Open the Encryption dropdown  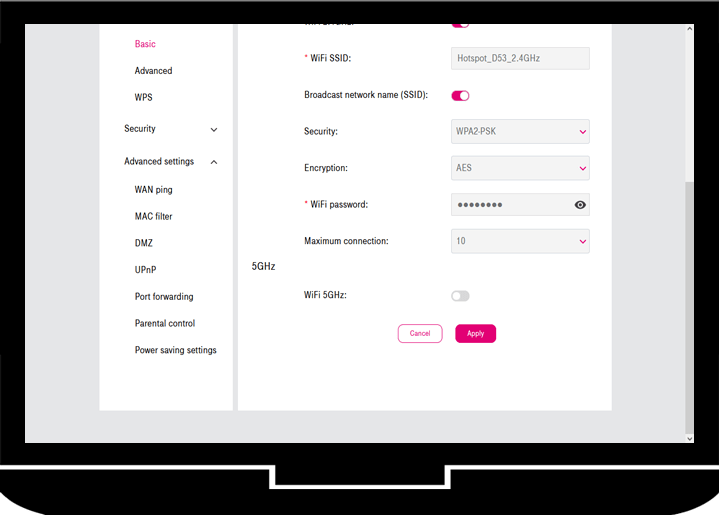pyautogui.click(x=520, y=168)
